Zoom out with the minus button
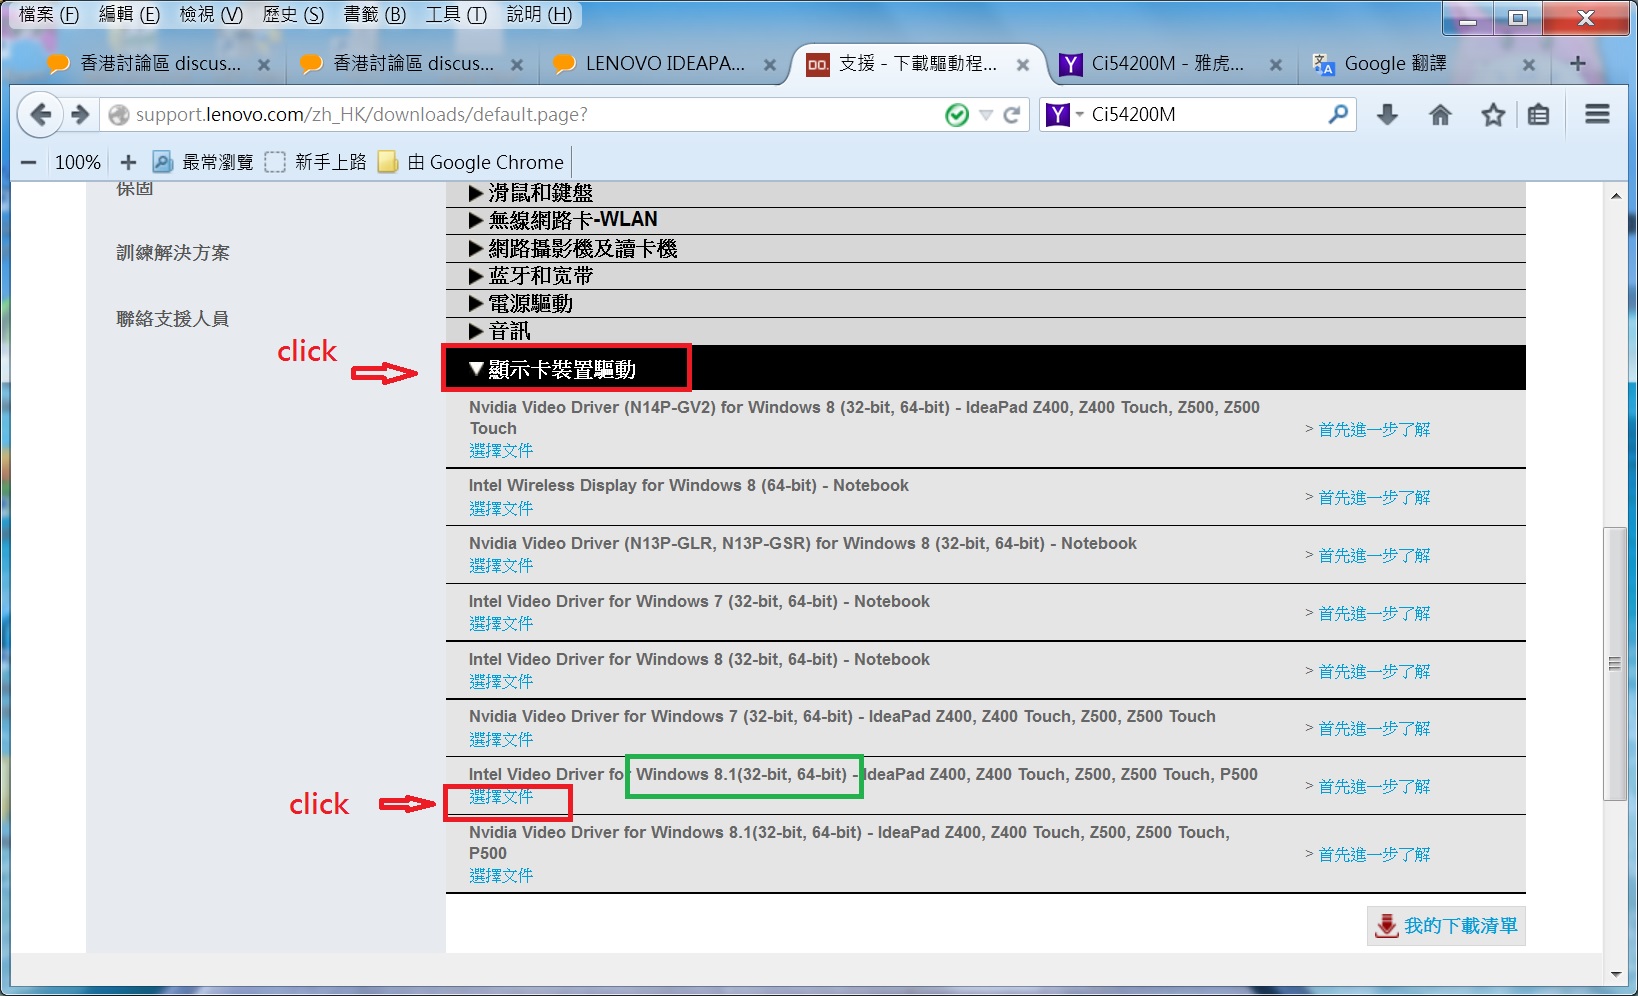 29,162
